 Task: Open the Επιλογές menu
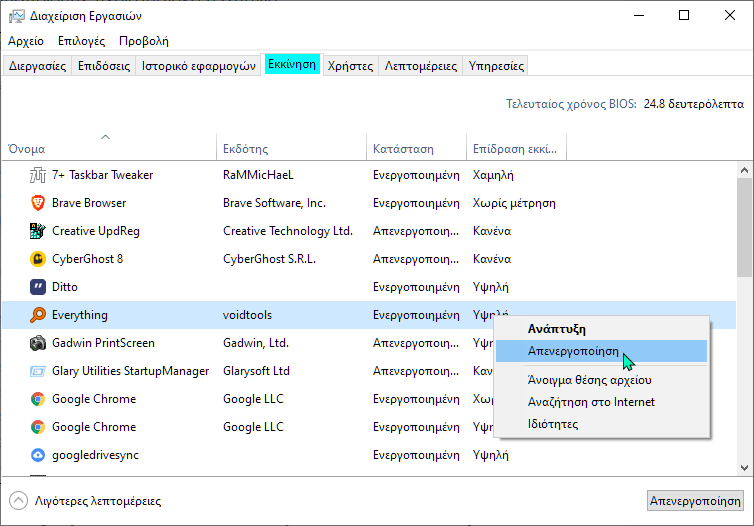81,41
